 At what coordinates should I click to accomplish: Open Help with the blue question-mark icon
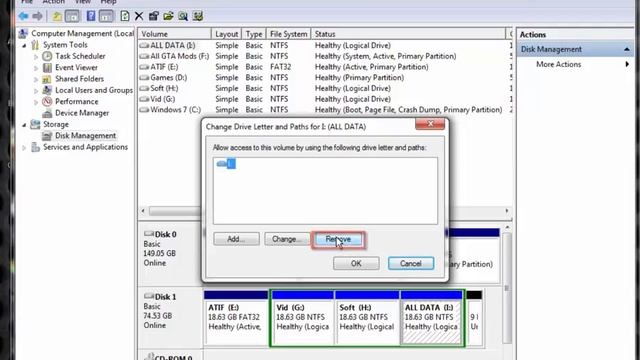tap(91, 16)
